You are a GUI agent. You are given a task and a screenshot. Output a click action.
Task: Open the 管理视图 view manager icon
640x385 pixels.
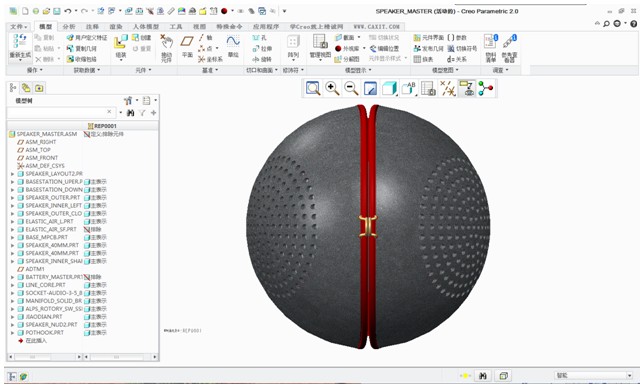[320, 47]
